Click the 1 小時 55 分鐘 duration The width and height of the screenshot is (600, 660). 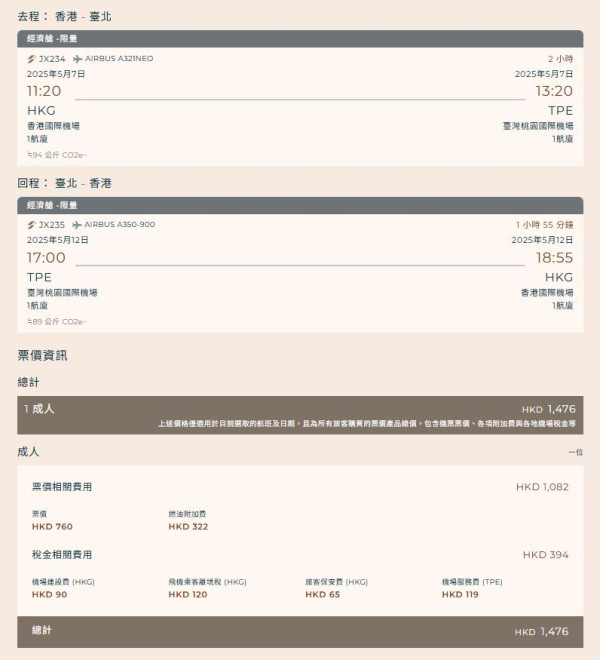[x=544, y=225]
